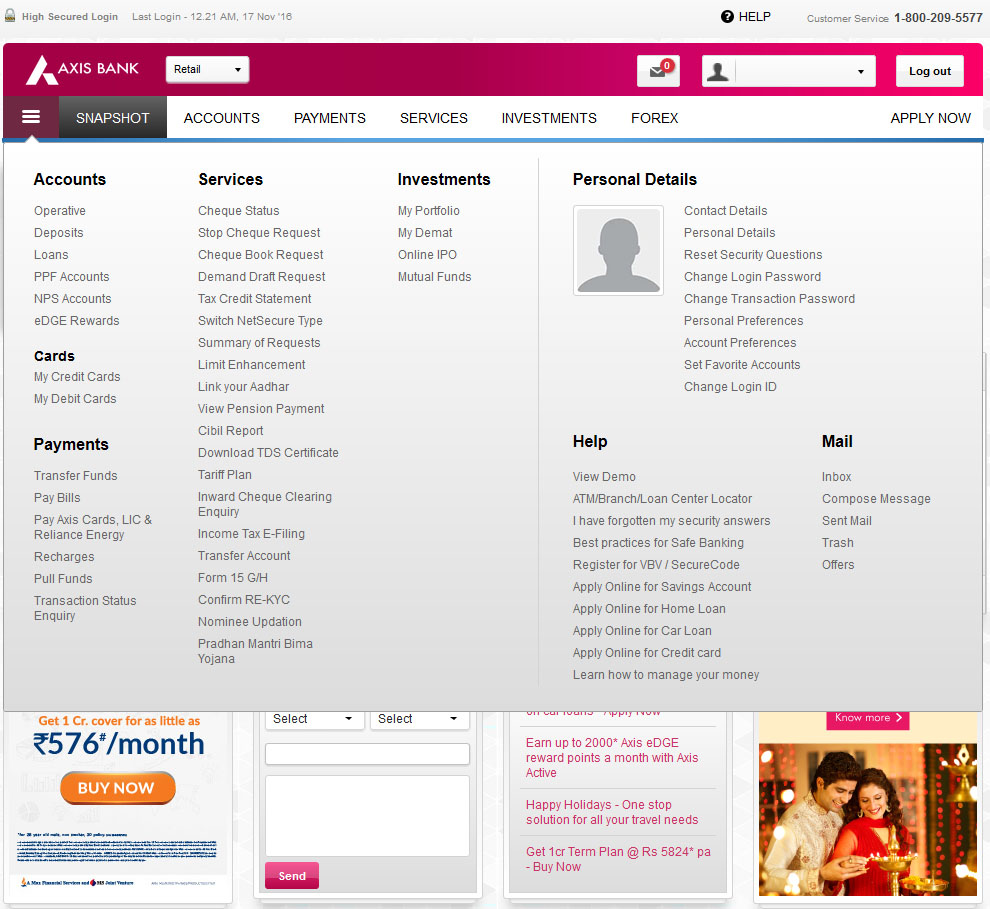
Task: Click the profile photo placeholder
Action: click(x=618, y=250)
